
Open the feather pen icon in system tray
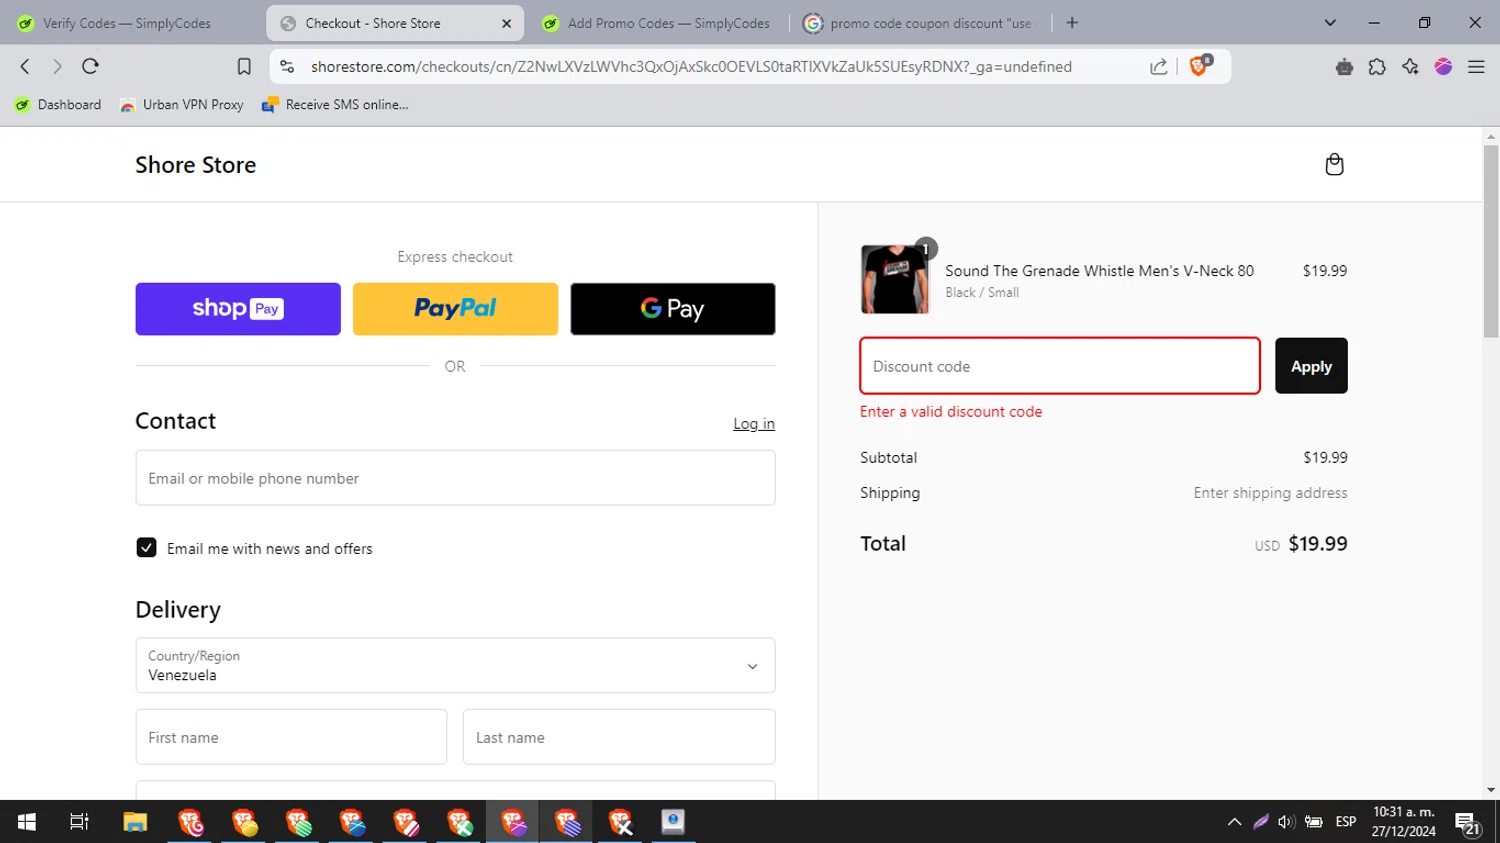pos(1261,822)
